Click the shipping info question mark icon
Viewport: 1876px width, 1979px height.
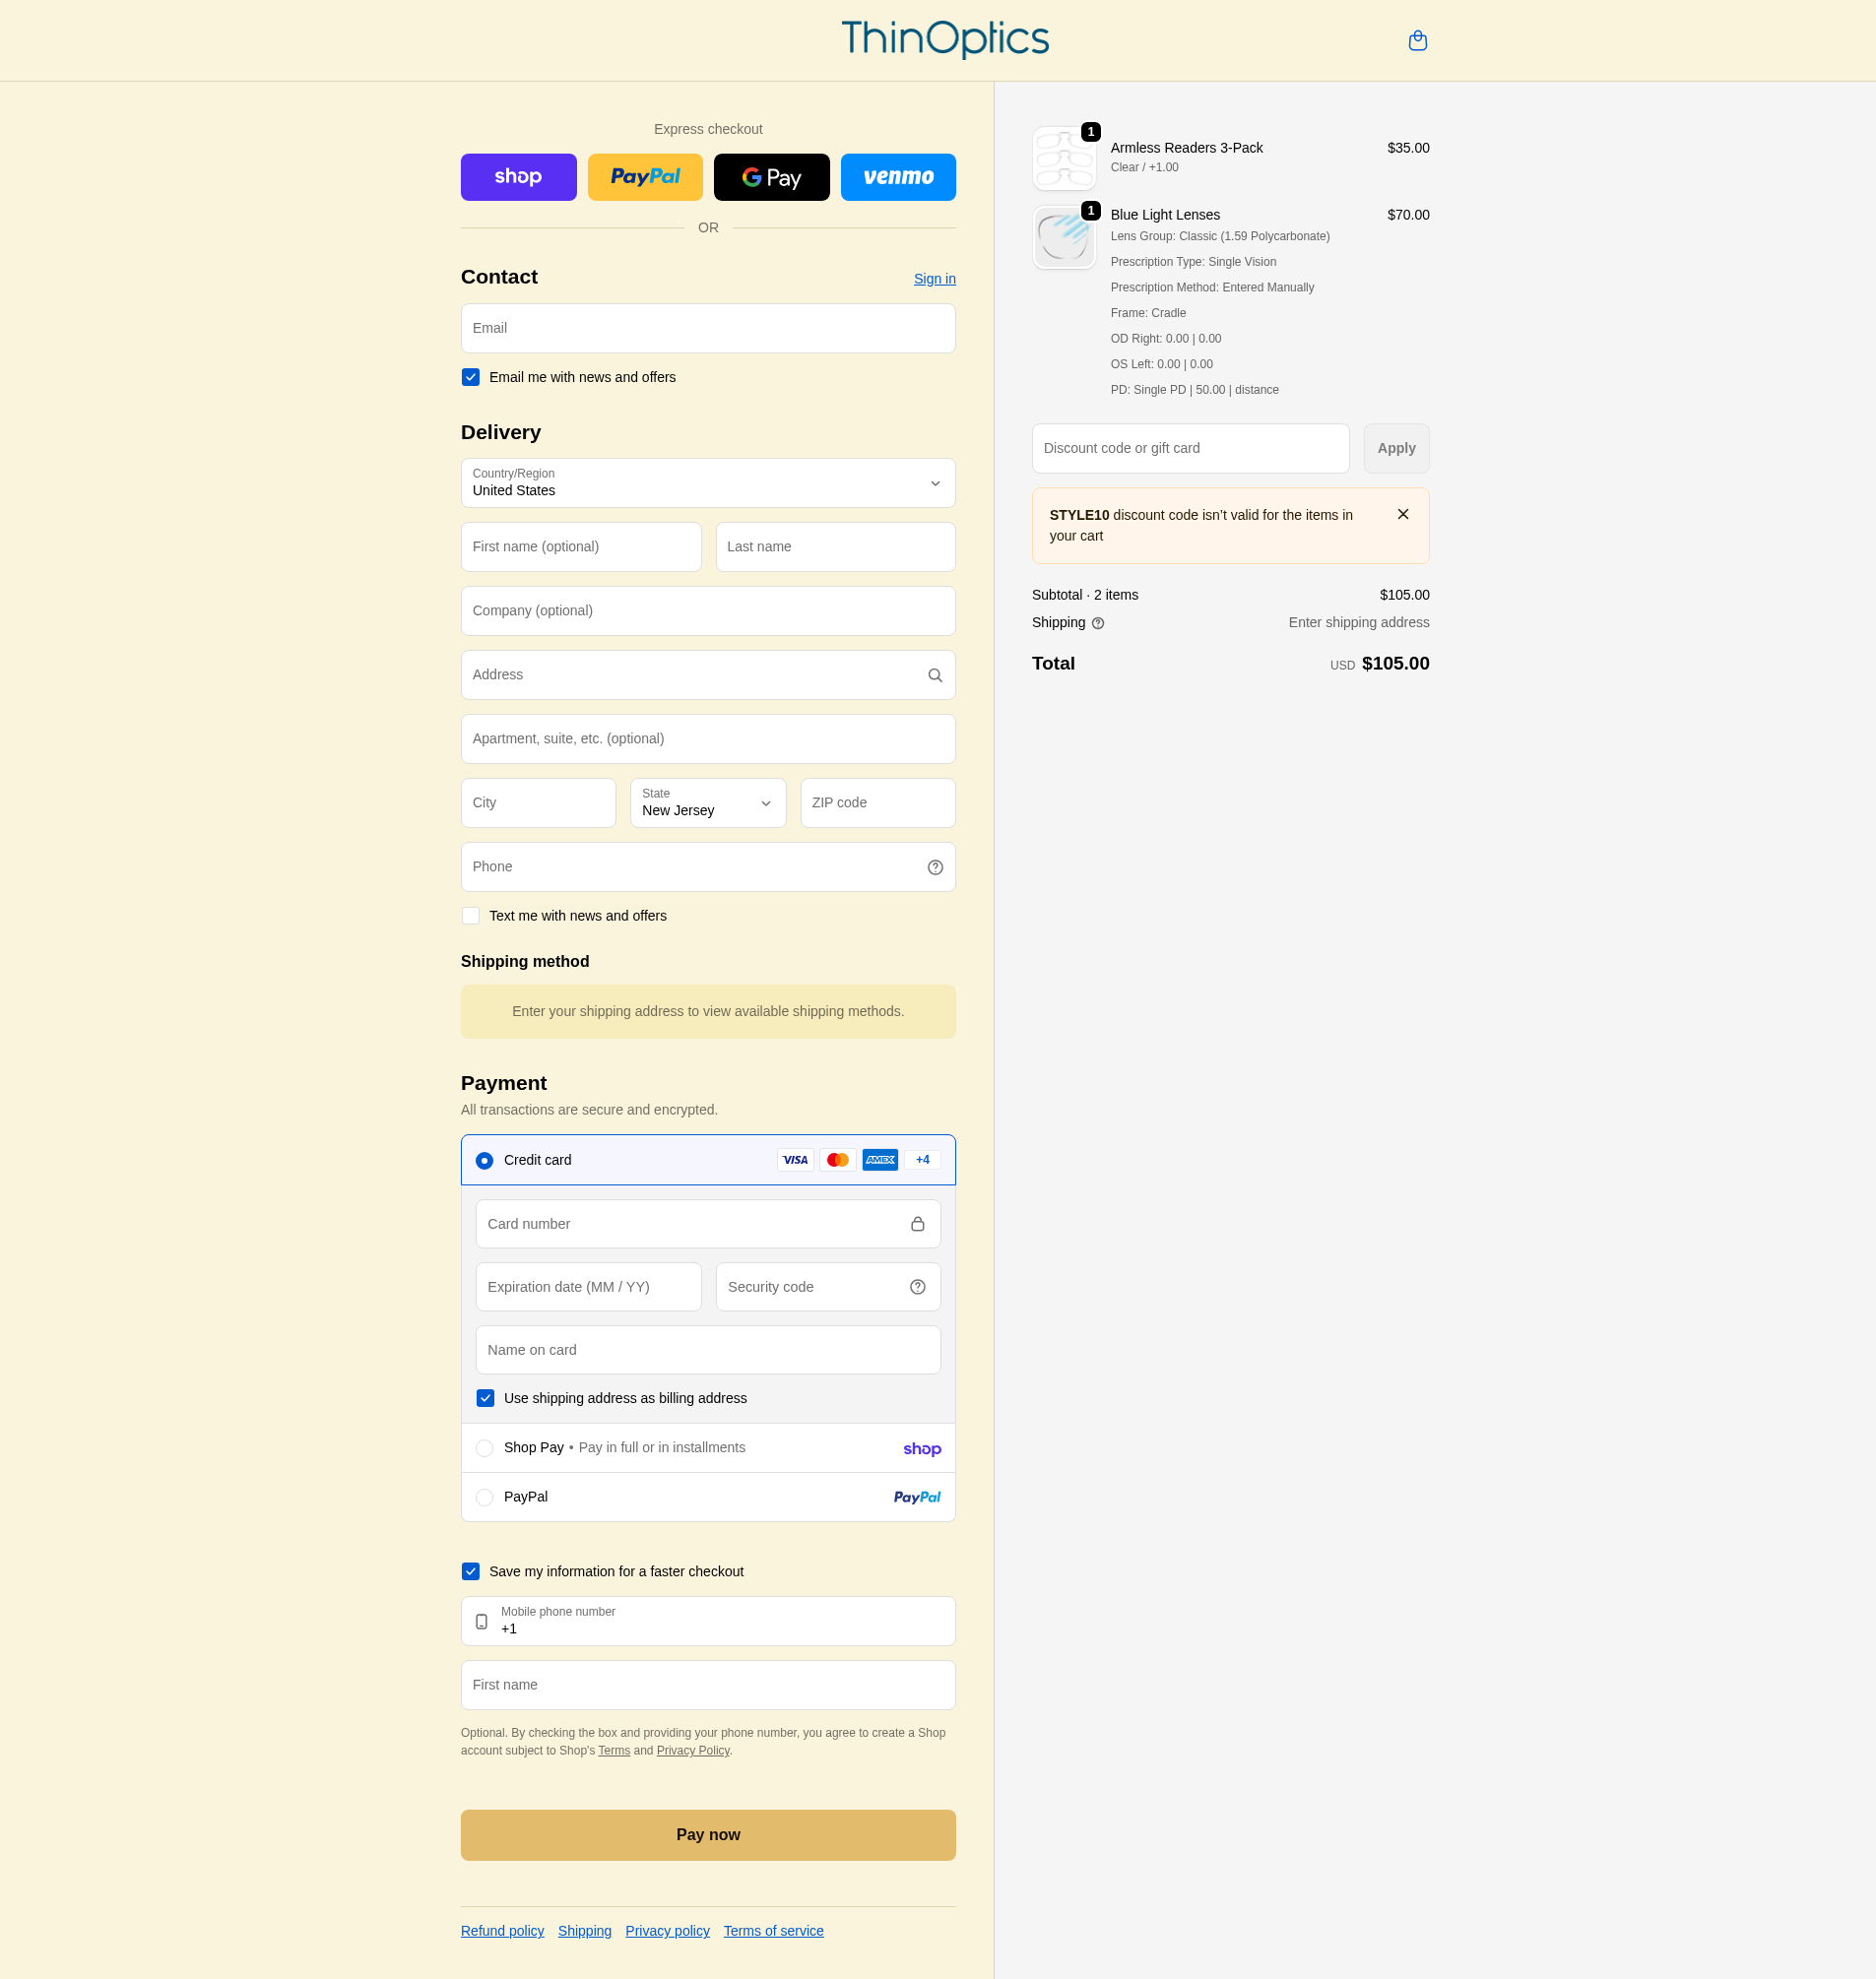1098,623
